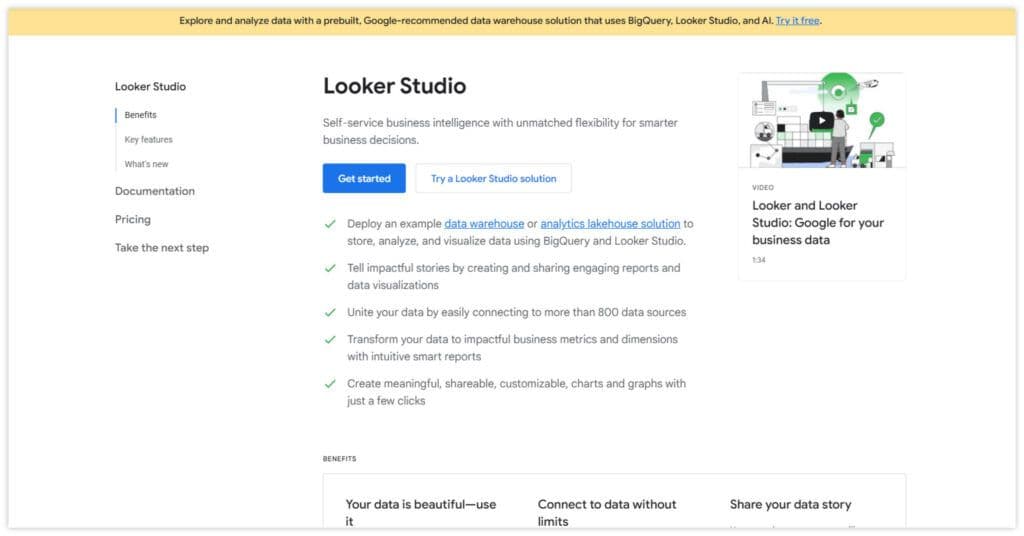The image size is (1024, 536).
Task: Go to Pricing section
Action: coord(133,219)
